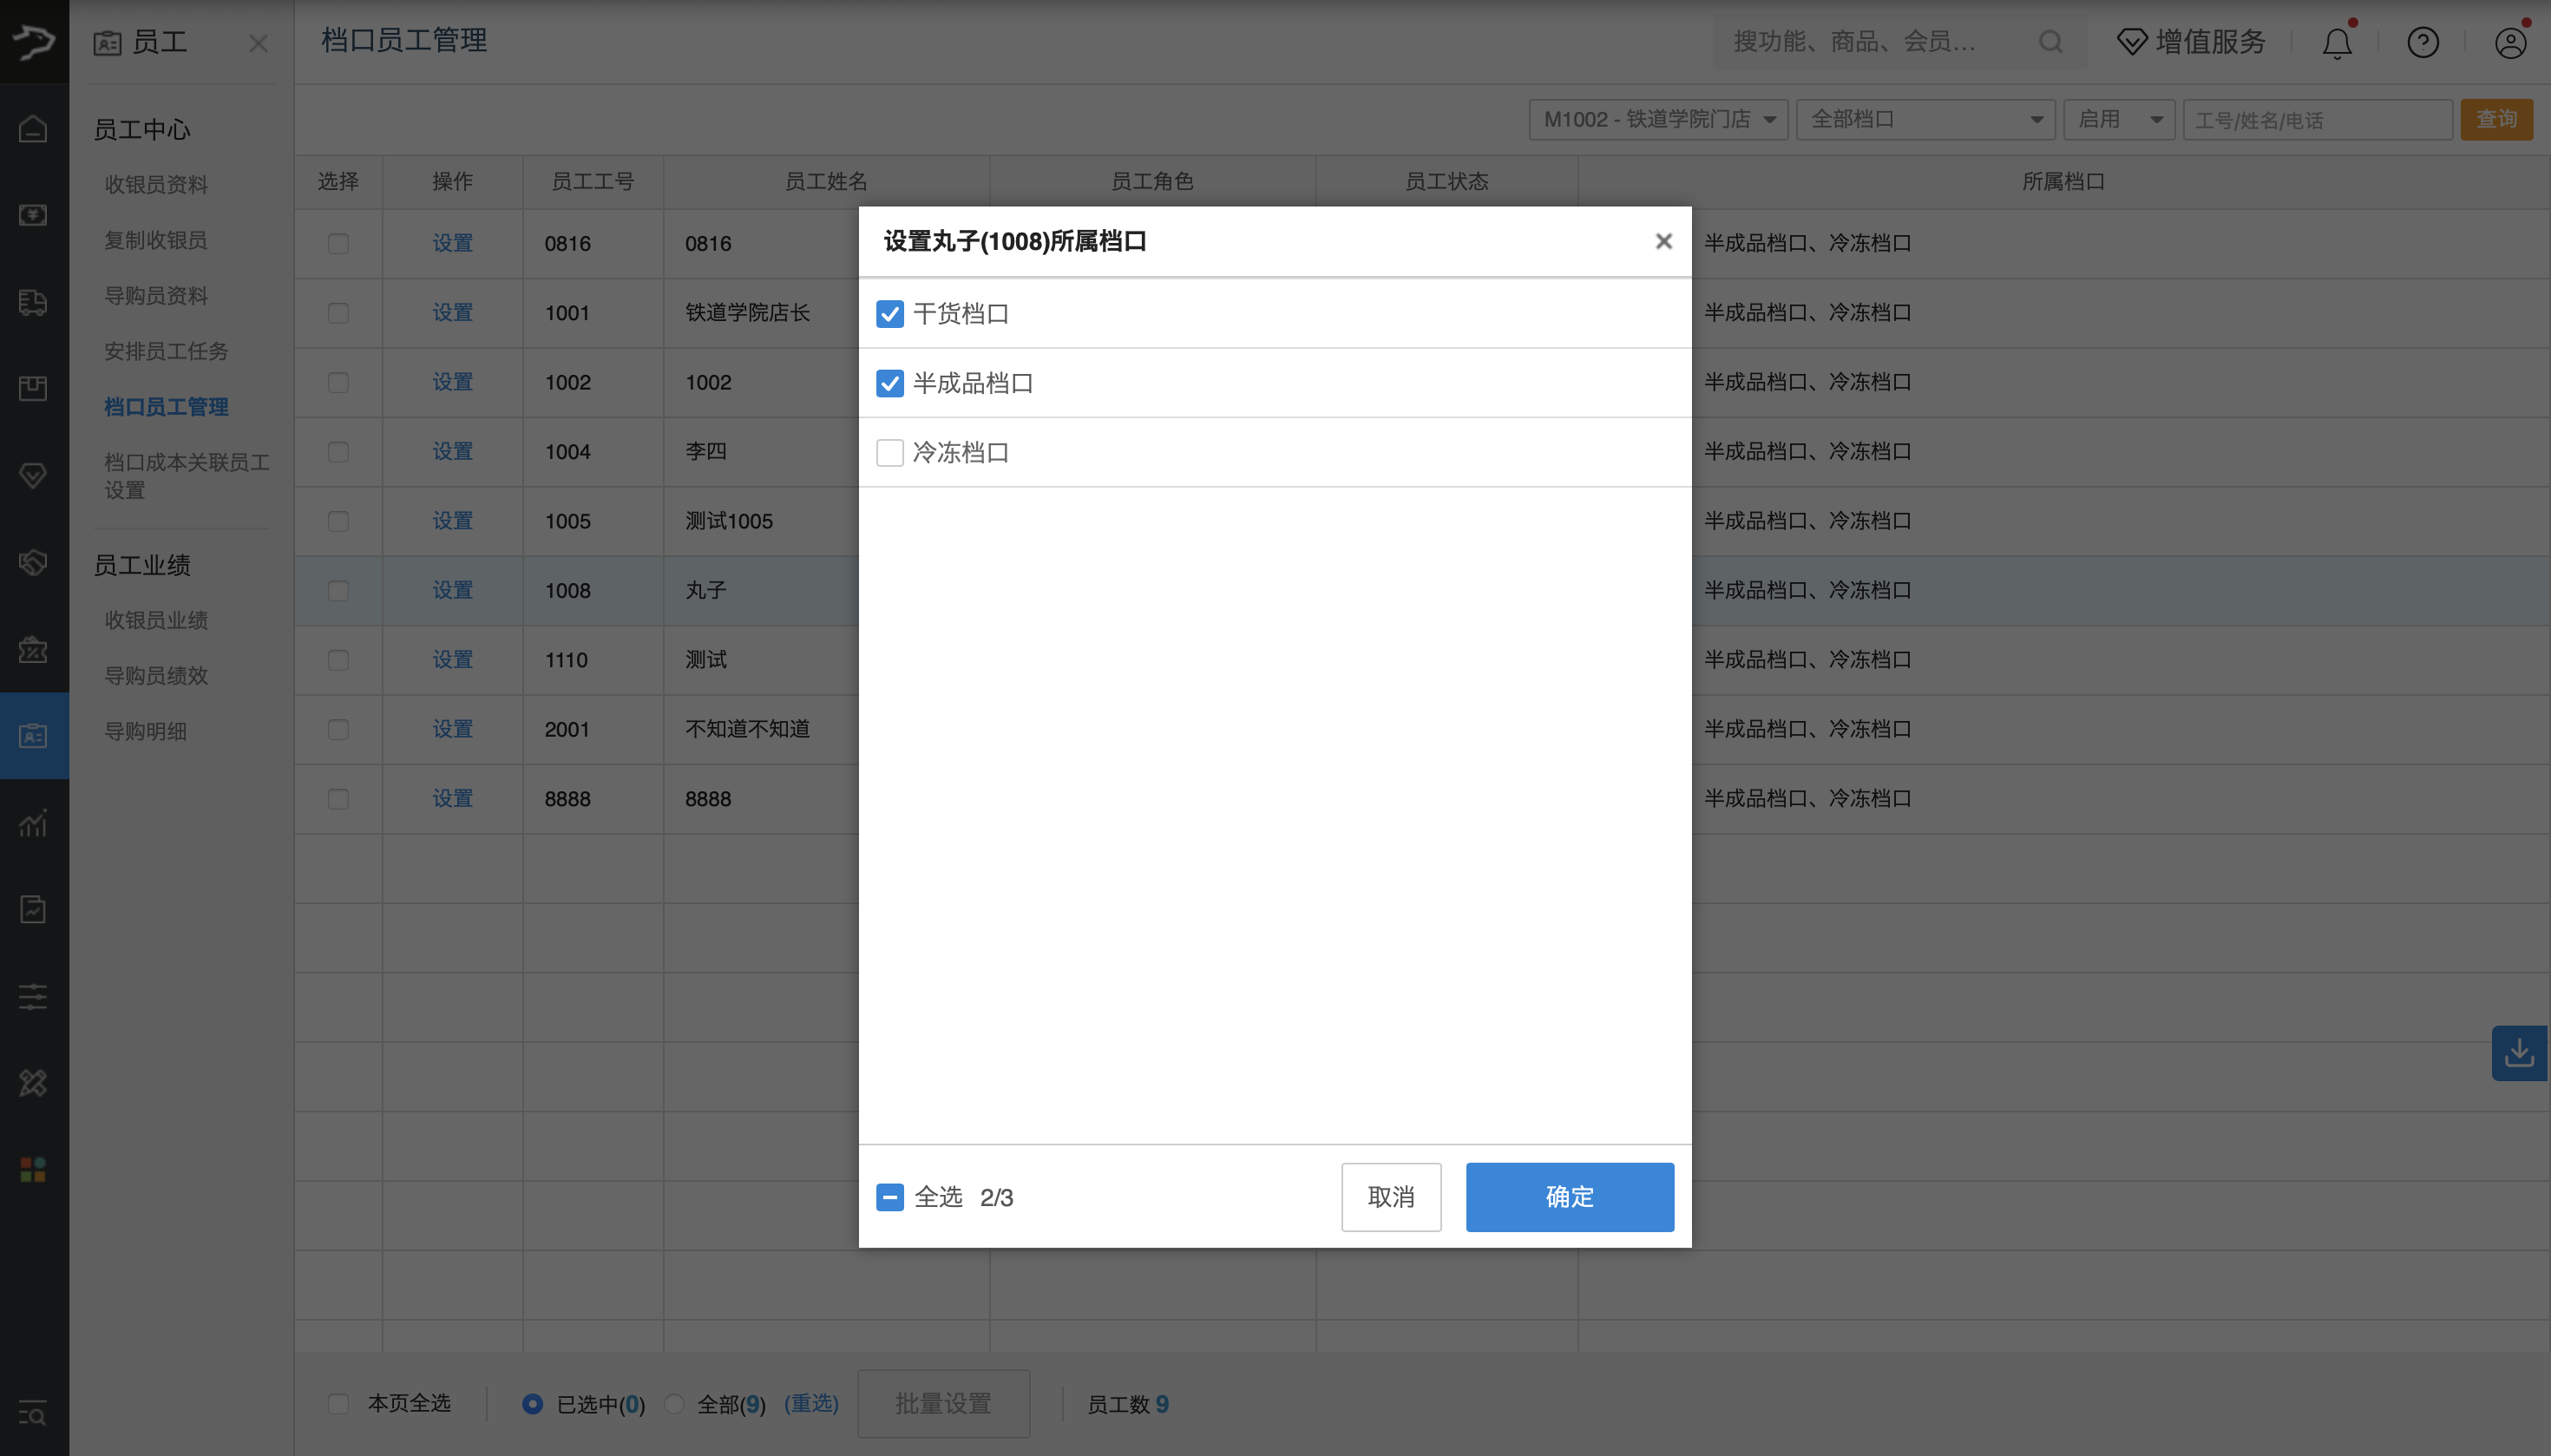Click the floating download export icon

pyautogui.click(x=2521, y=1053)
